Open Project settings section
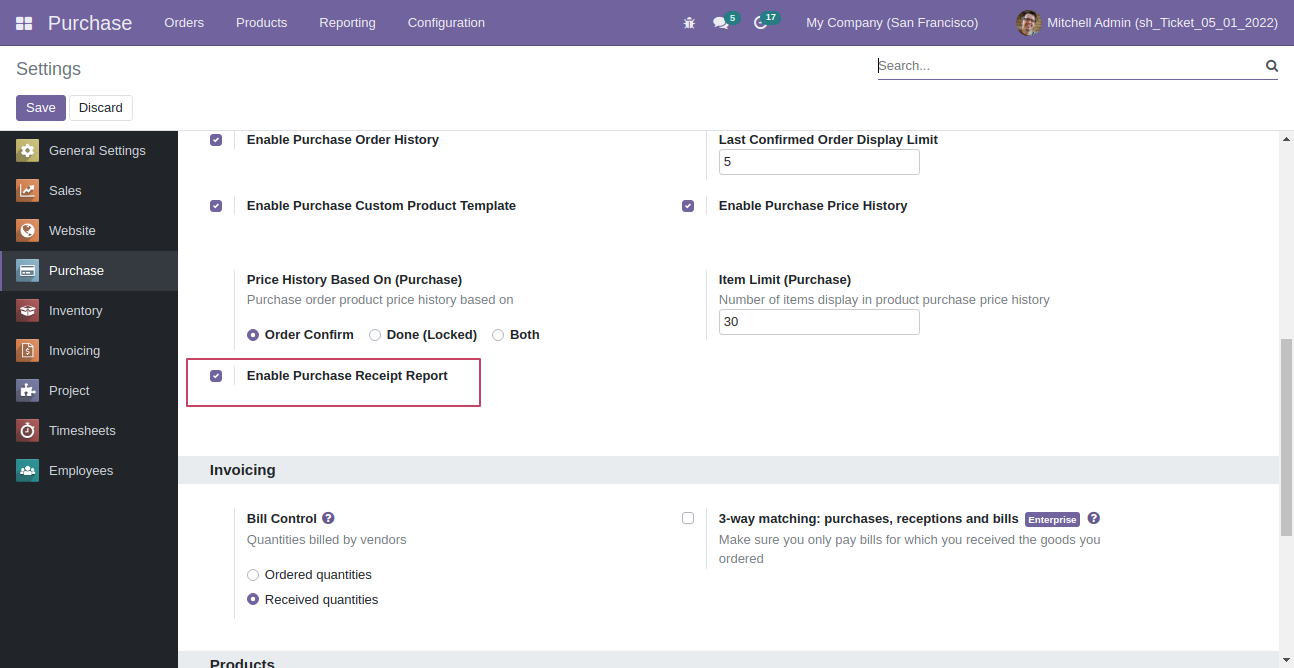The height and width of the screenshot is (668, 1294). pos(89,391)
